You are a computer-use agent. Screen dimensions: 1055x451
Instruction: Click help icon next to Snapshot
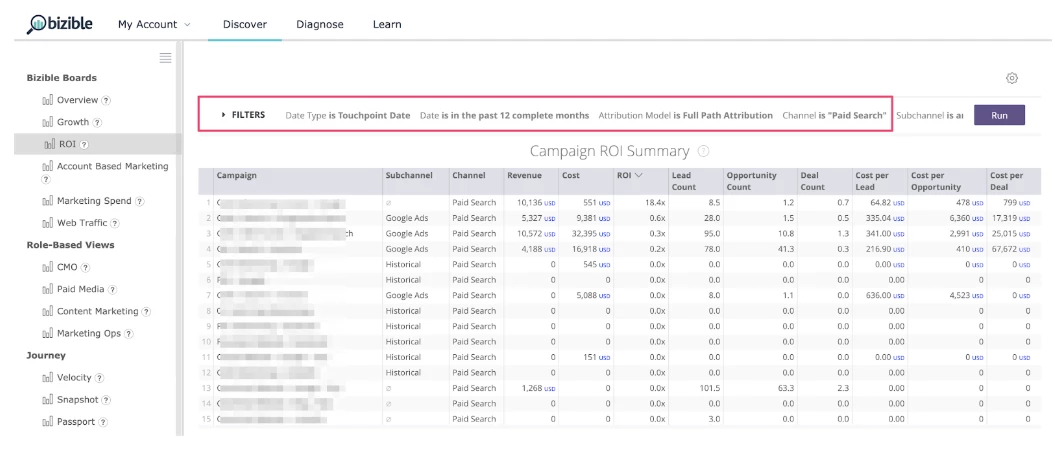click(106, 401)
